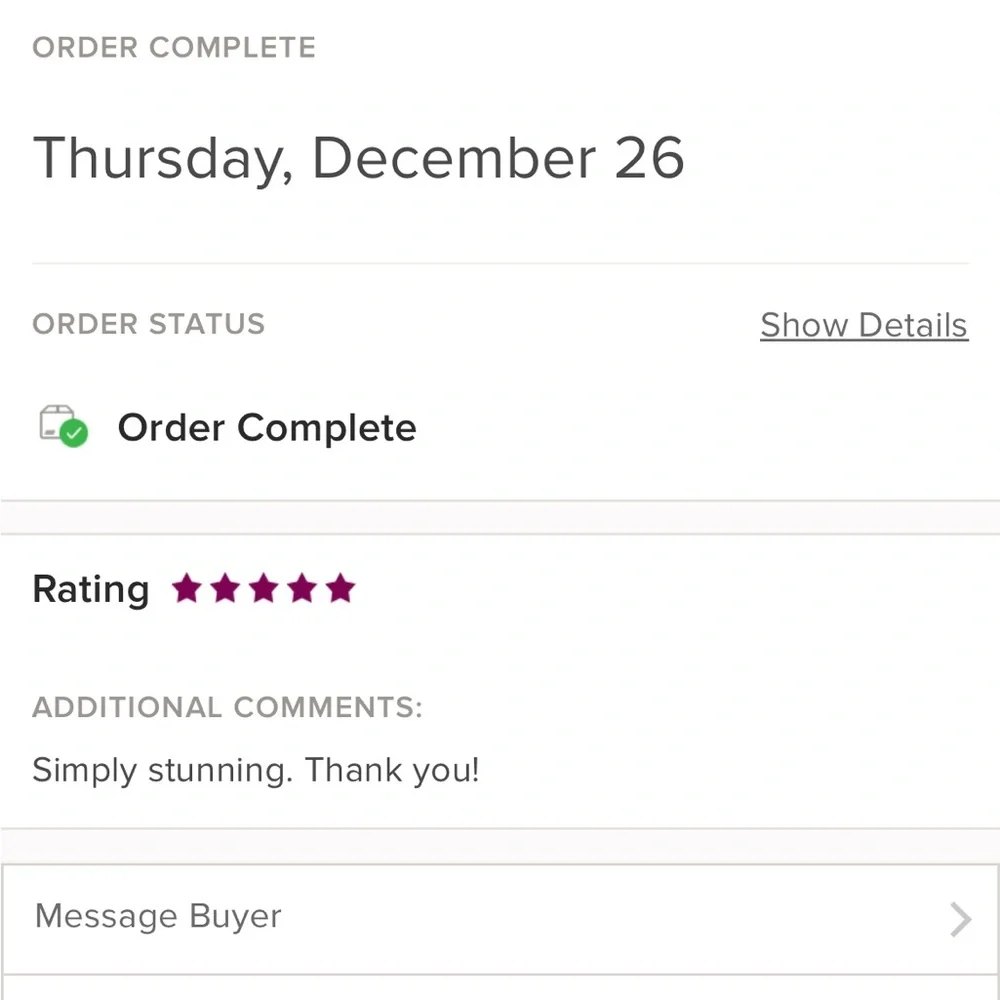This screenshot has height=1000, width=1000.
Task: Click the bold Order Complete status text
Action: (x=267, y=428)
